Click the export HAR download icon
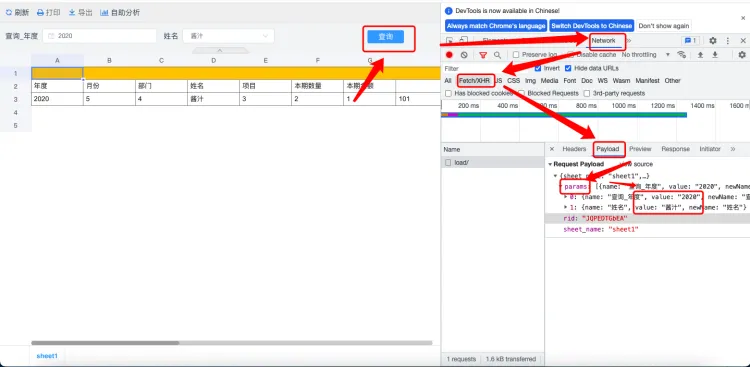This screenshot has height=367, width=750. coord(715,55)
